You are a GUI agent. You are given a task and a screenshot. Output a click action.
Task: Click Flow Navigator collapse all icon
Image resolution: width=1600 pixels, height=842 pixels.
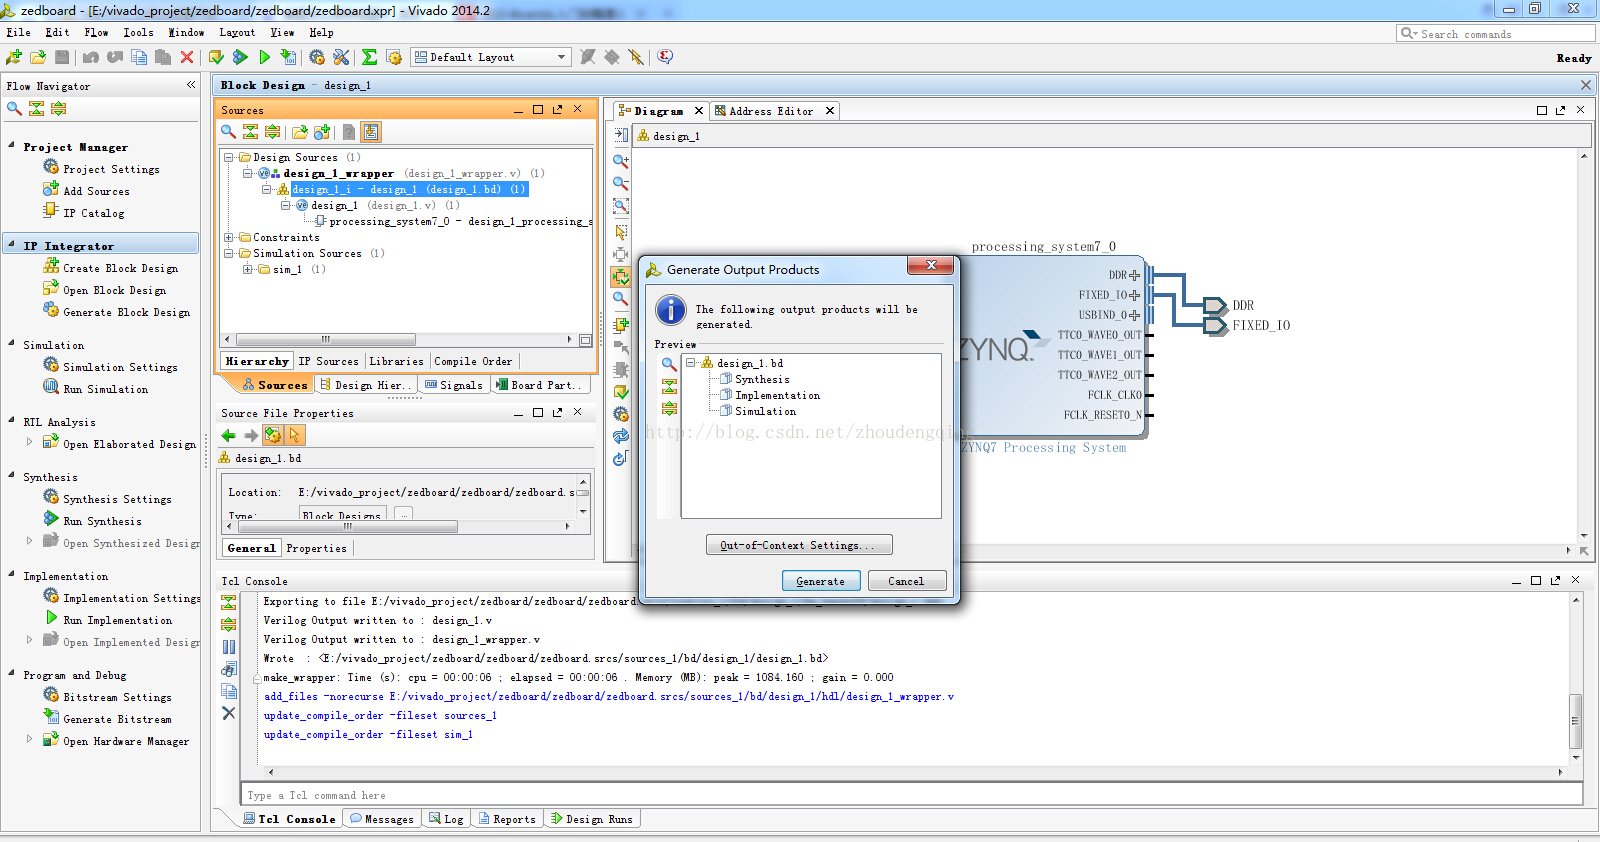click(36, 108)
